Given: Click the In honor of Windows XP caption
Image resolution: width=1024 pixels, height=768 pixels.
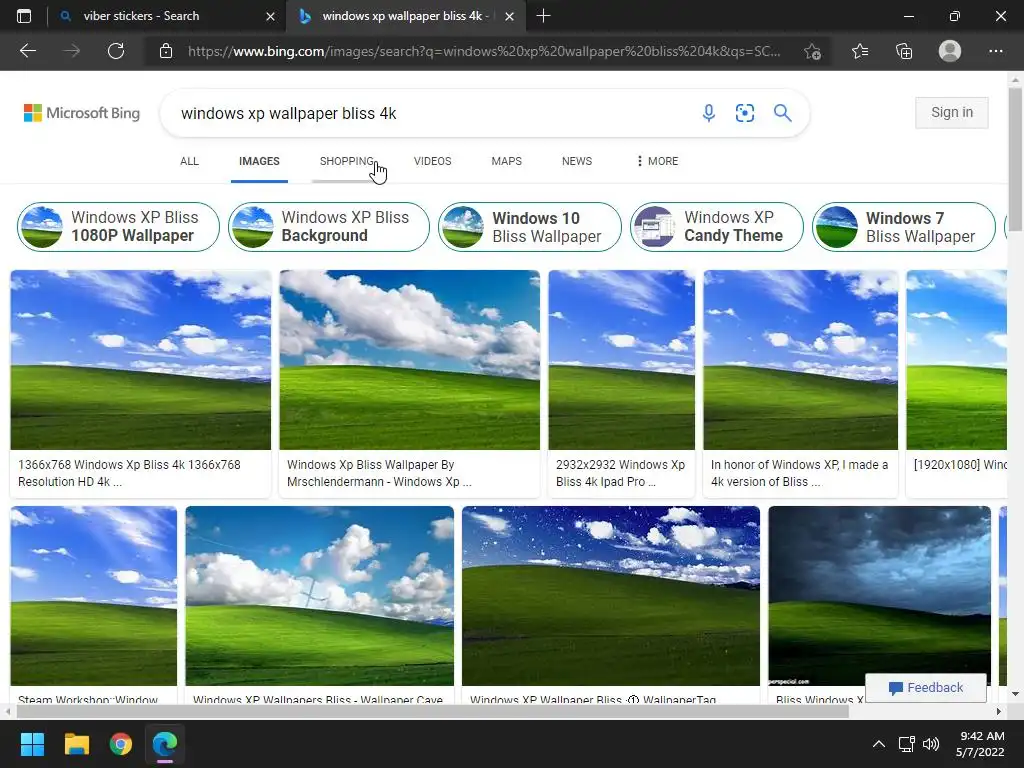Looking at the screenshot, I should point(799,473).
